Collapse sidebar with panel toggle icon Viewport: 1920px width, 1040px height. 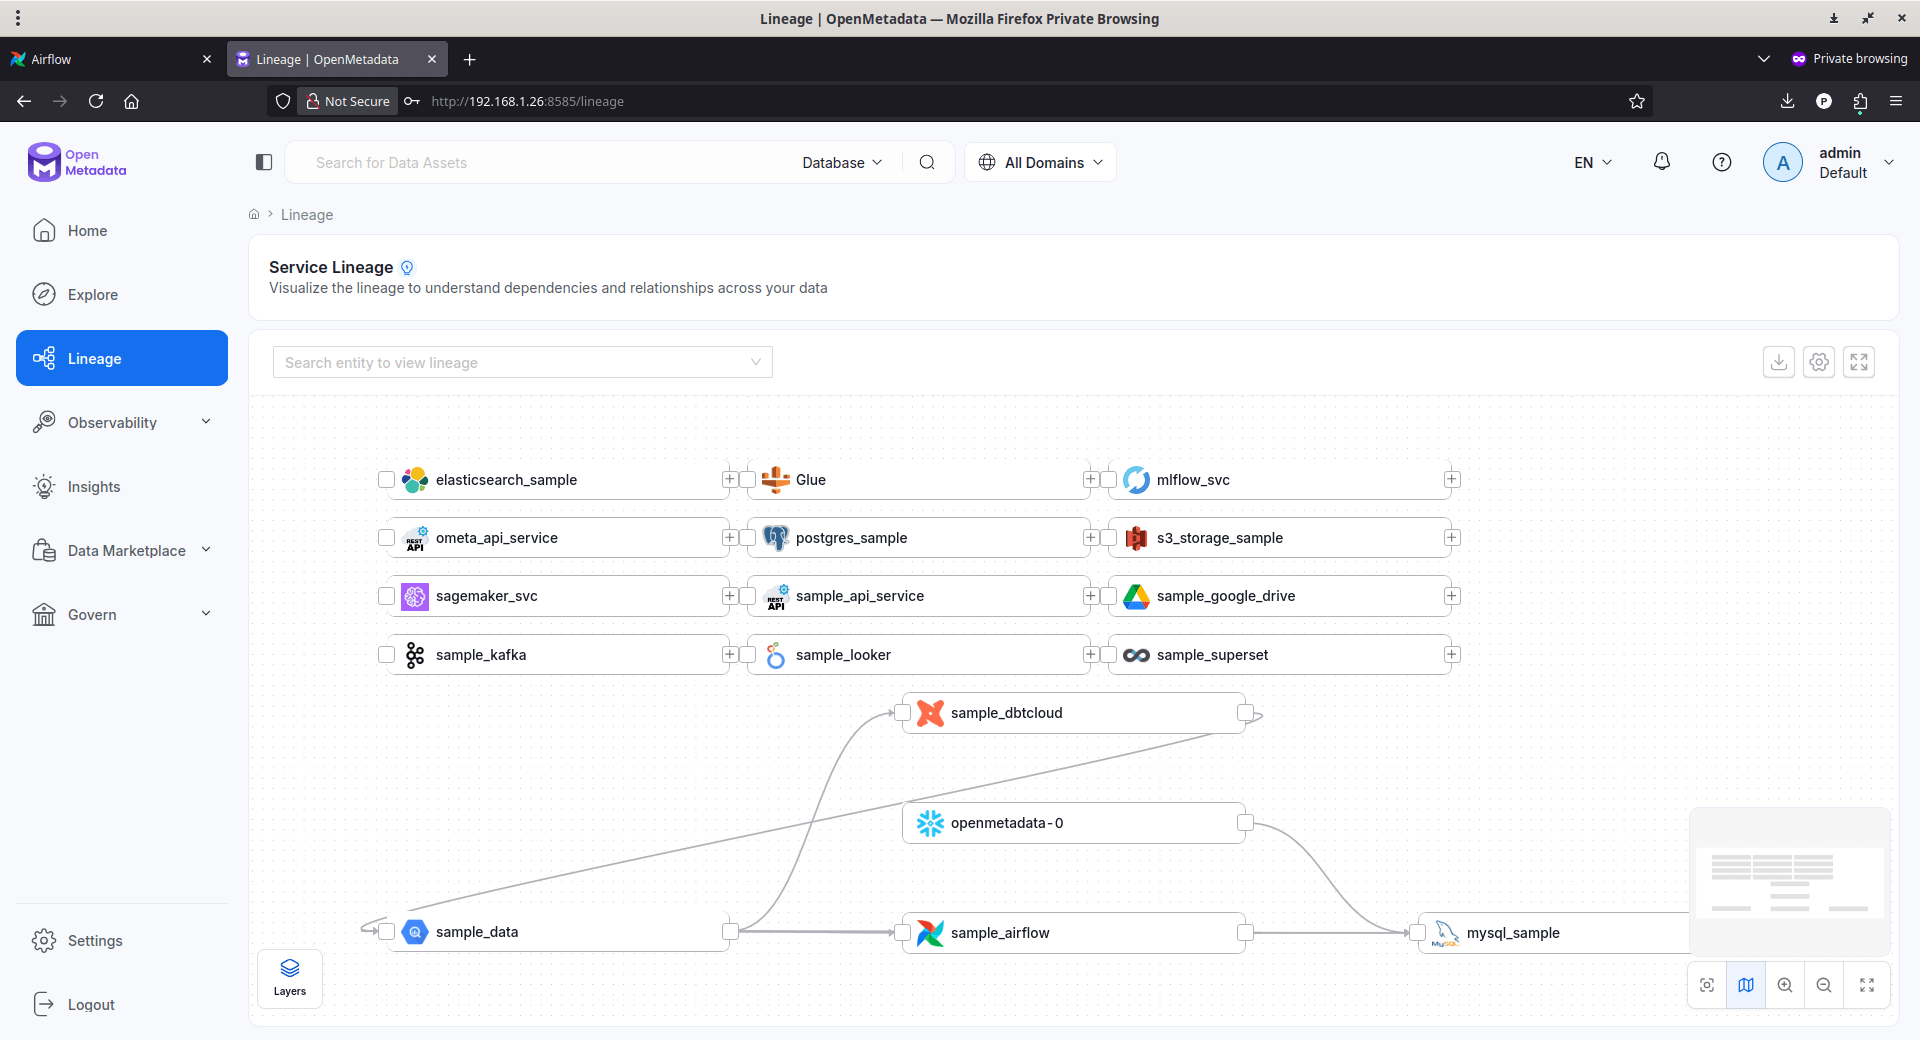(264, 162)
